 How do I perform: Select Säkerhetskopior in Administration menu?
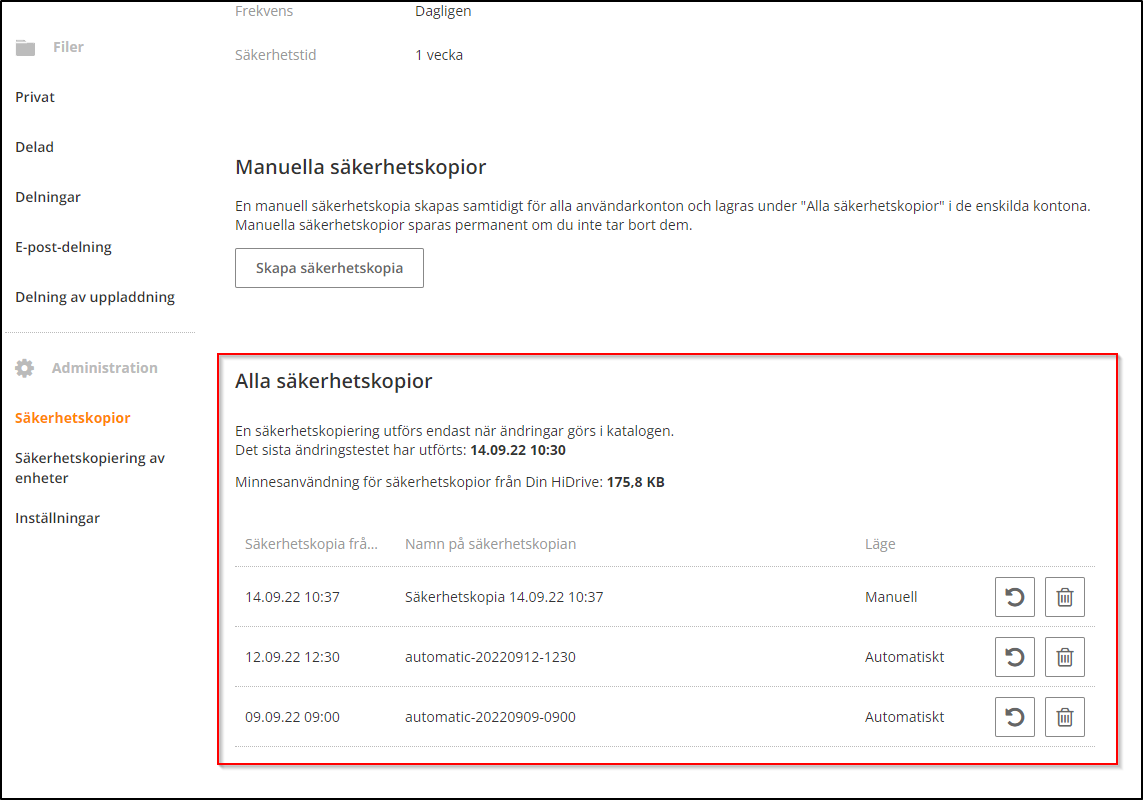(72, 418)
